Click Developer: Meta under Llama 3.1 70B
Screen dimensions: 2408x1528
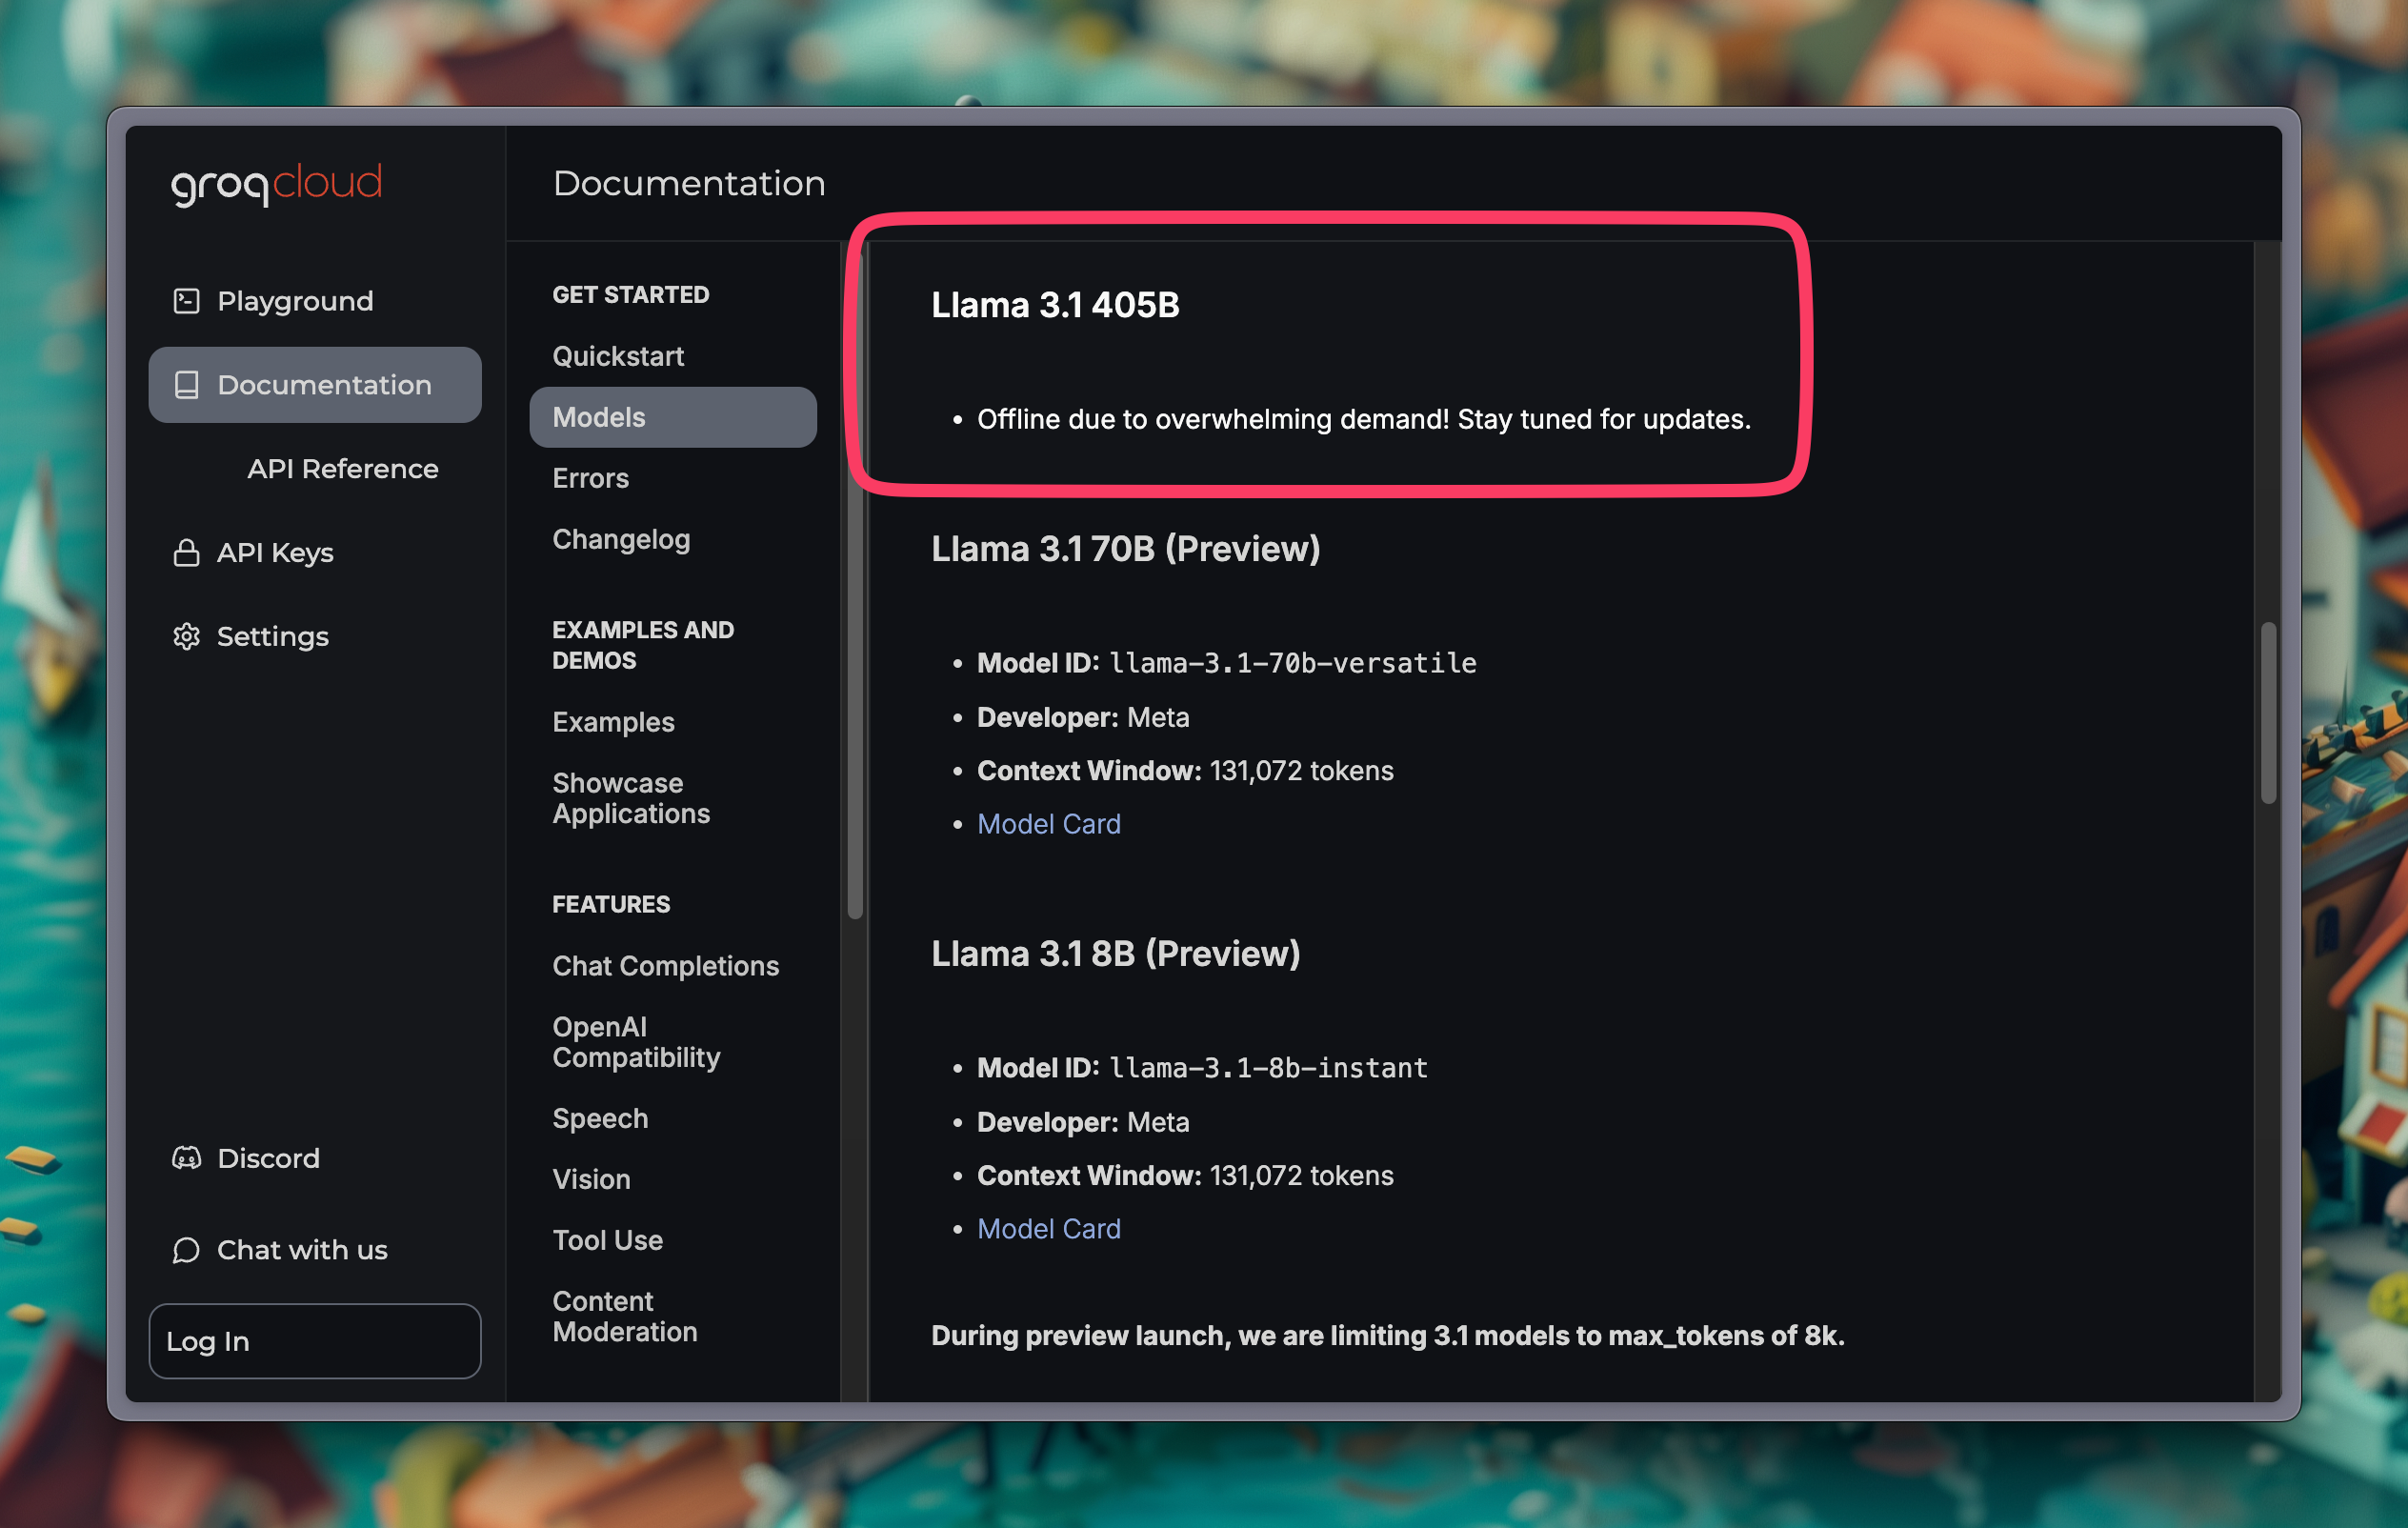click(1083, 717)
